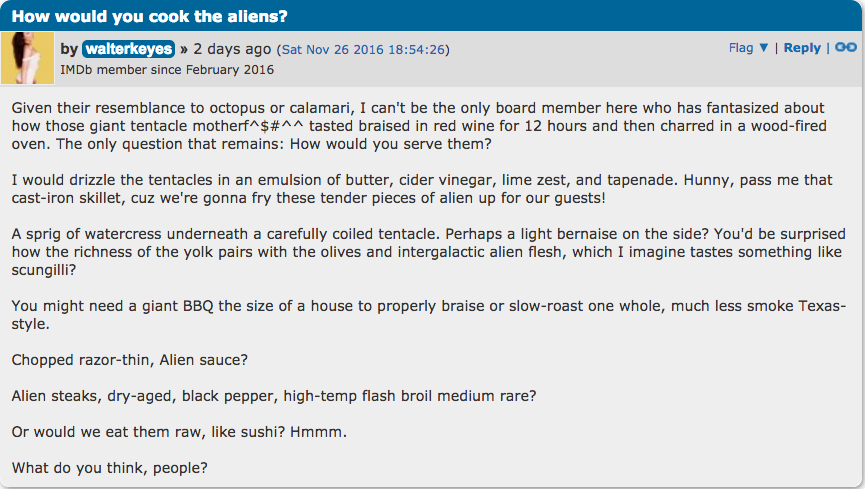
Task: Open the poster's avatar thumbnail
Action: [x=28, y=58]
